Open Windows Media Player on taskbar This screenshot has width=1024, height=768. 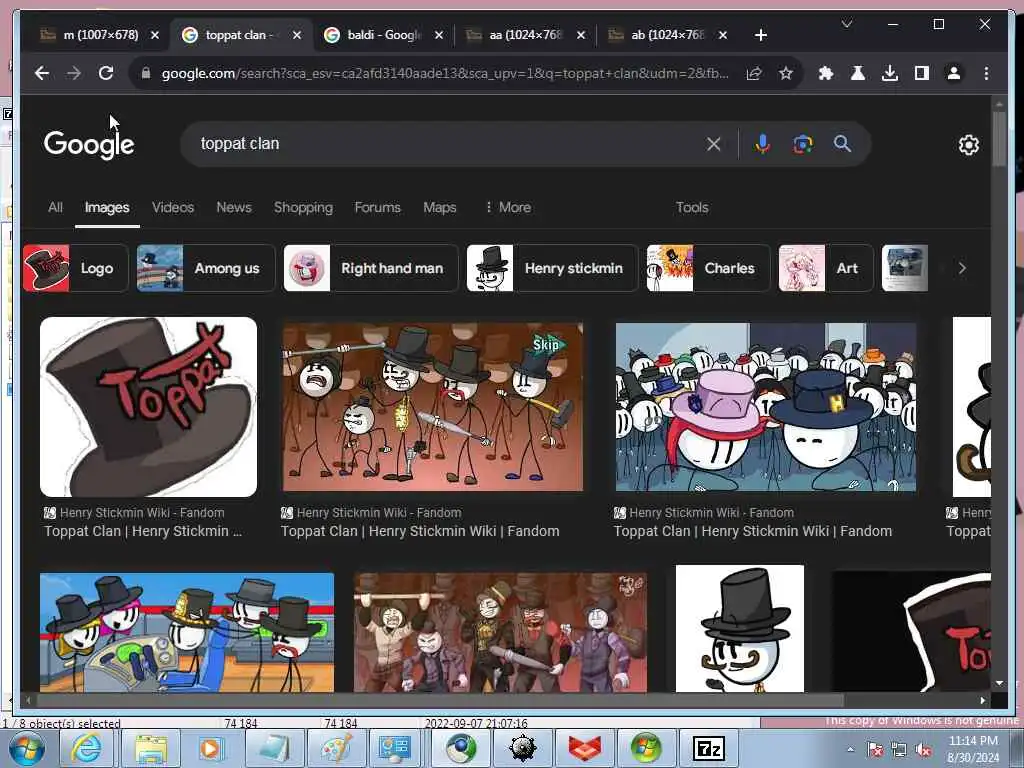[210, 748]
